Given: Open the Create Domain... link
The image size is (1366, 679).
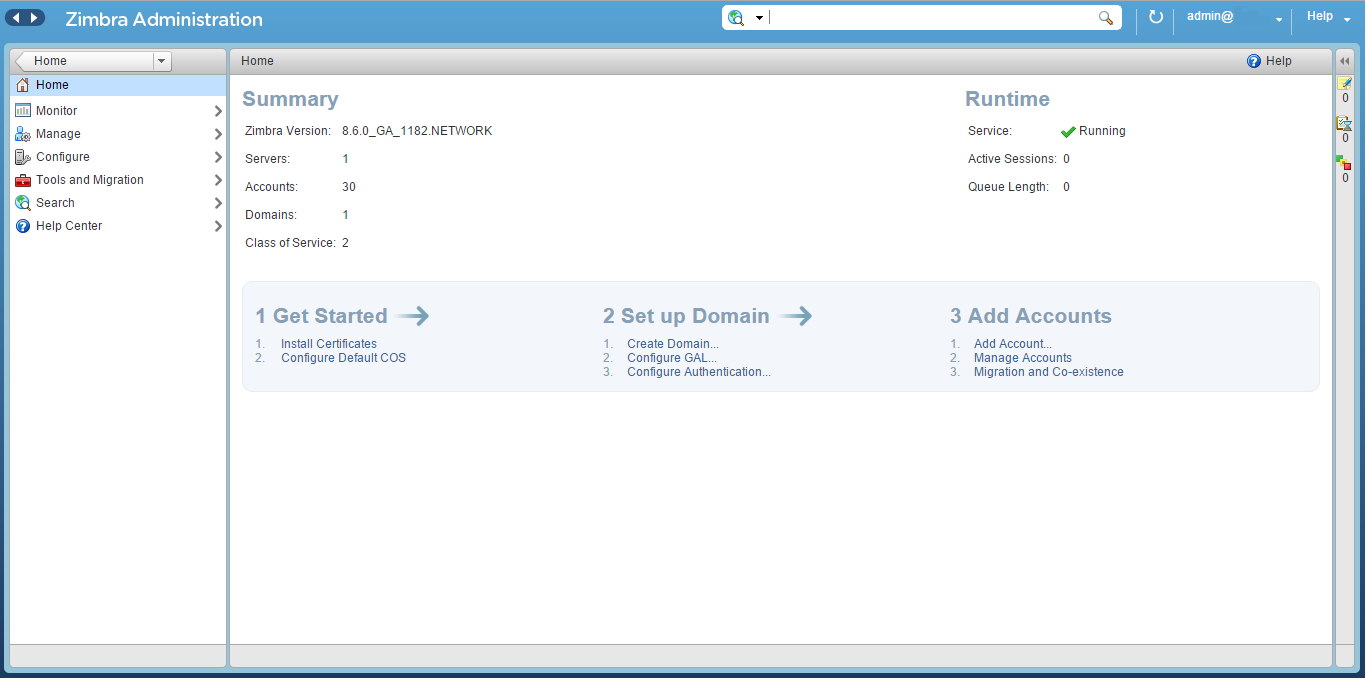Looking at the screenshot, I should pyautogui.click(x=673, y=344).
